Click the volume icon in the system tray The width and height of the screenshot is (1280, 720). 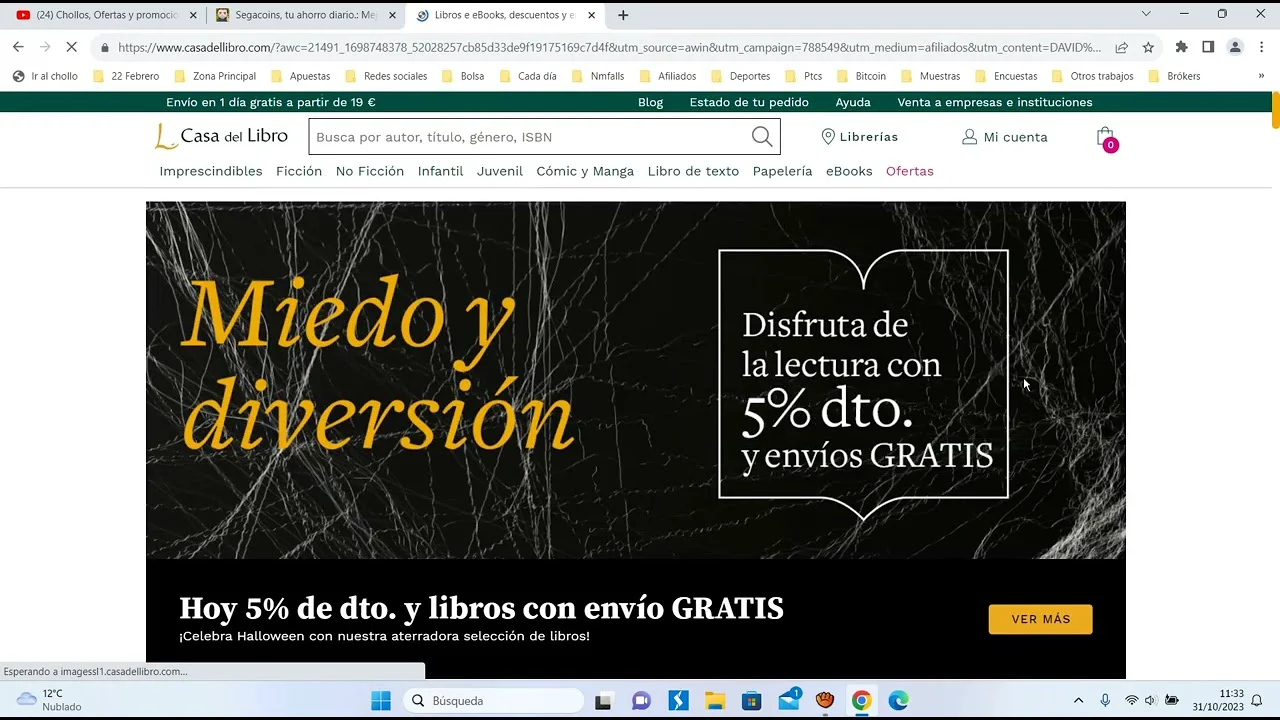point(1150,700)
